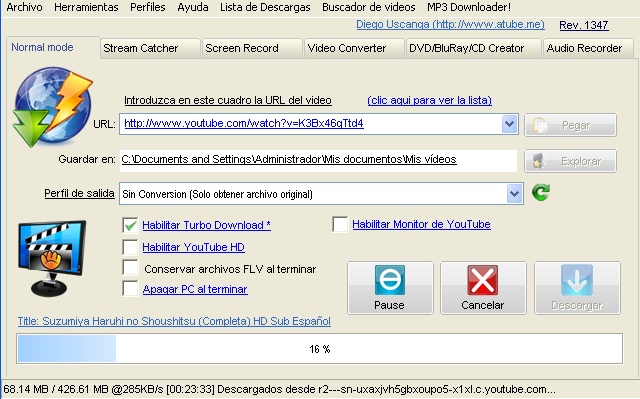Click the Habilitar YouTube HD link text
Image resolution: width=640 pixels, height=399 pixels.
coord(193,247)
